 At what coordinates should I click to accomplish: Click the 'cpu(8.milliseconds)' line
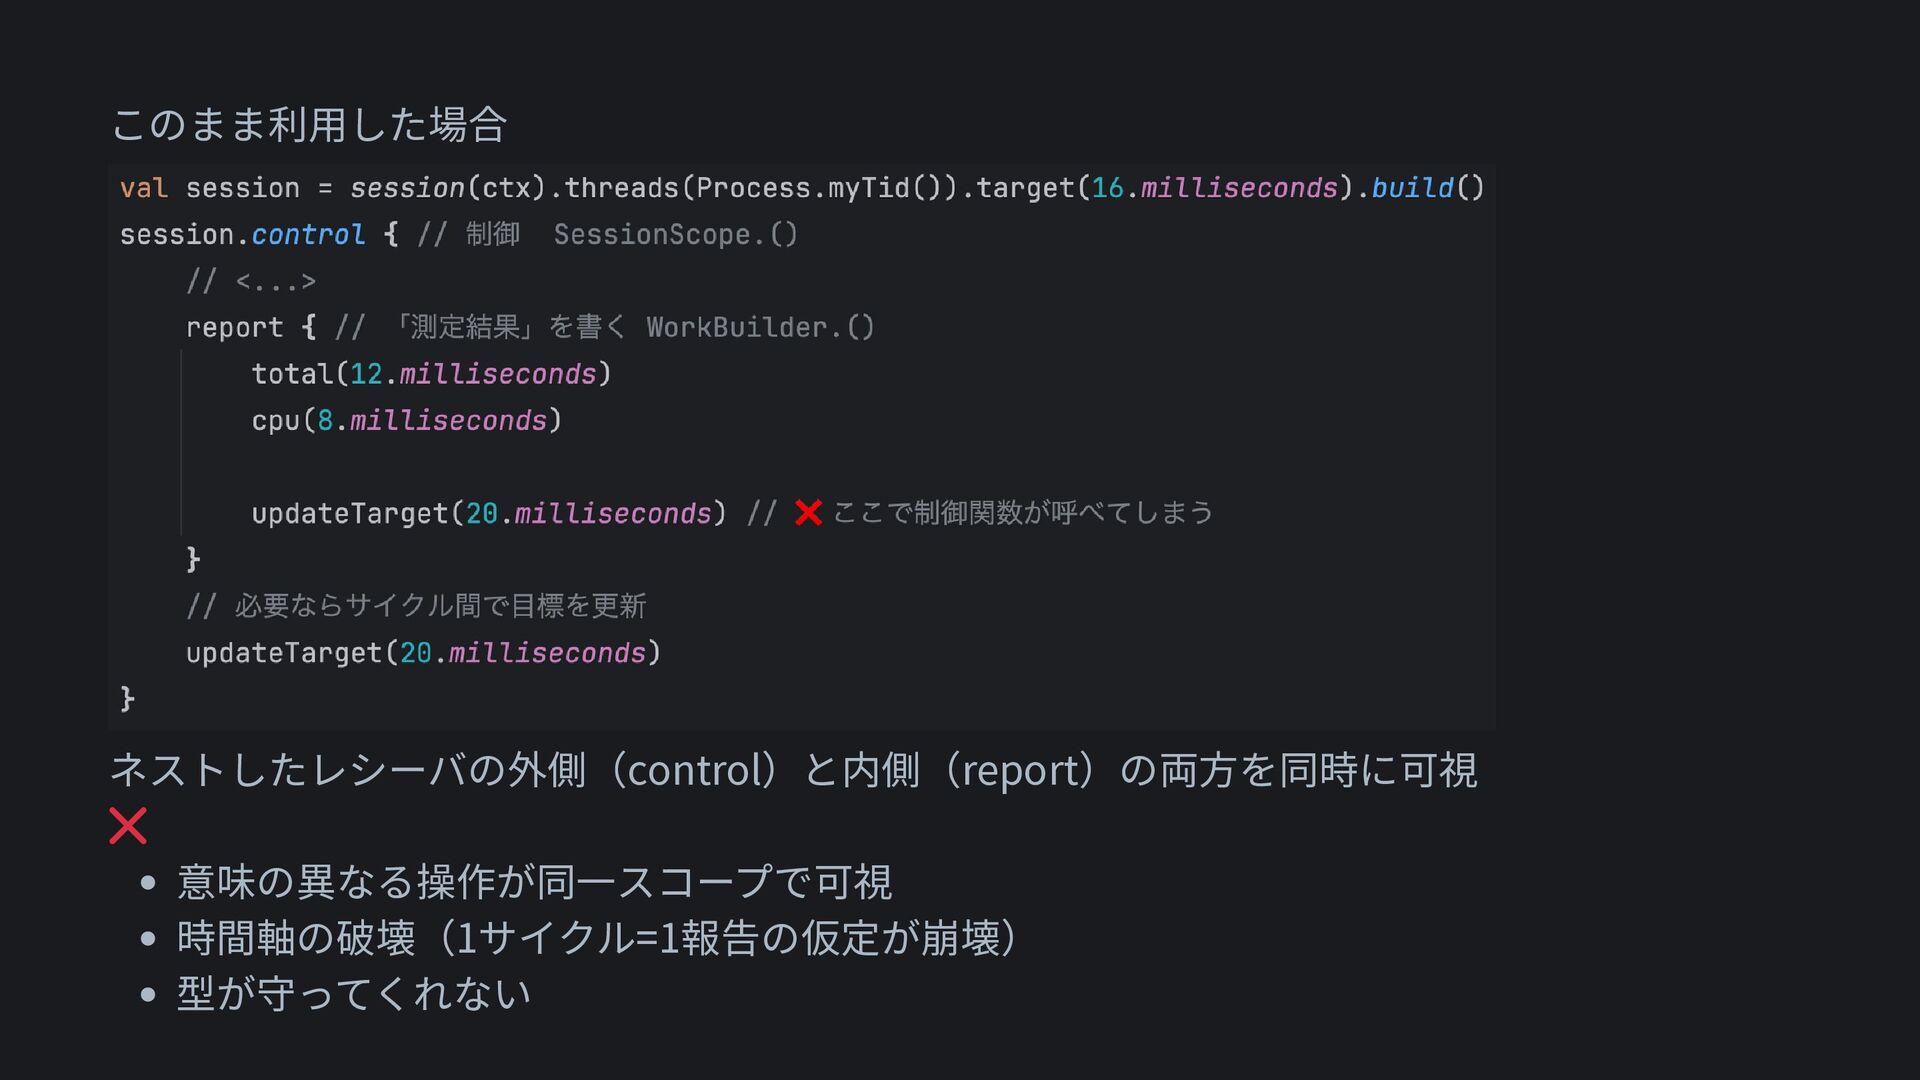pyautogui.click(x=406, y=421)
